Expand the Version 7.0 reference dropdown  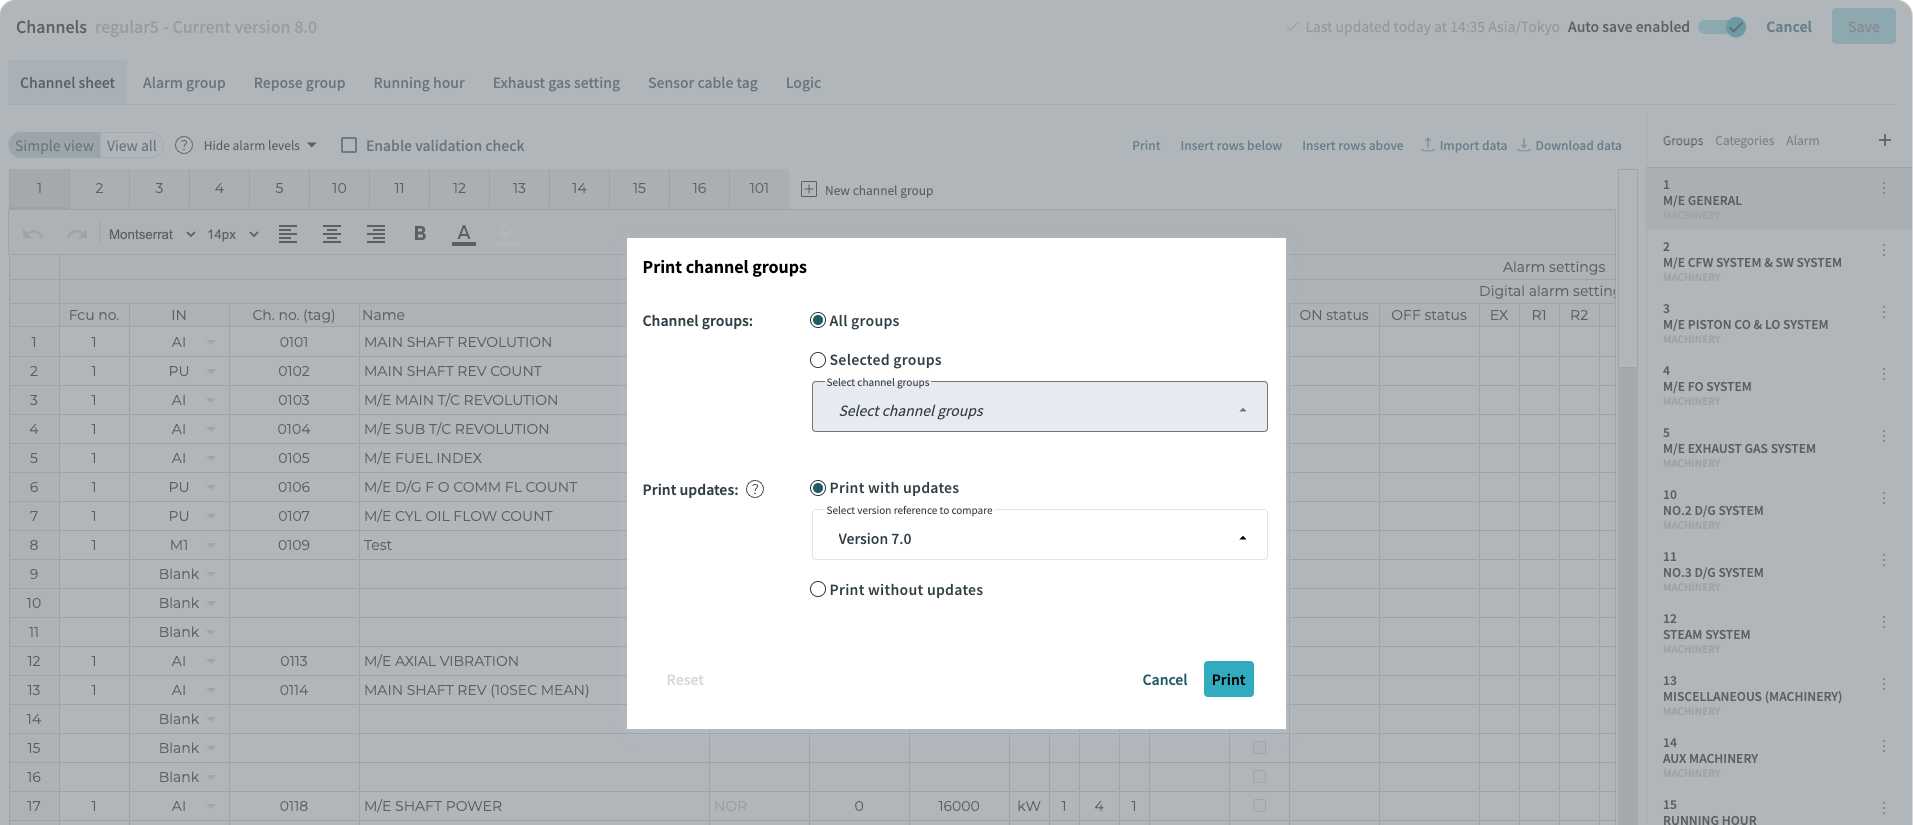pos(1040,535)
